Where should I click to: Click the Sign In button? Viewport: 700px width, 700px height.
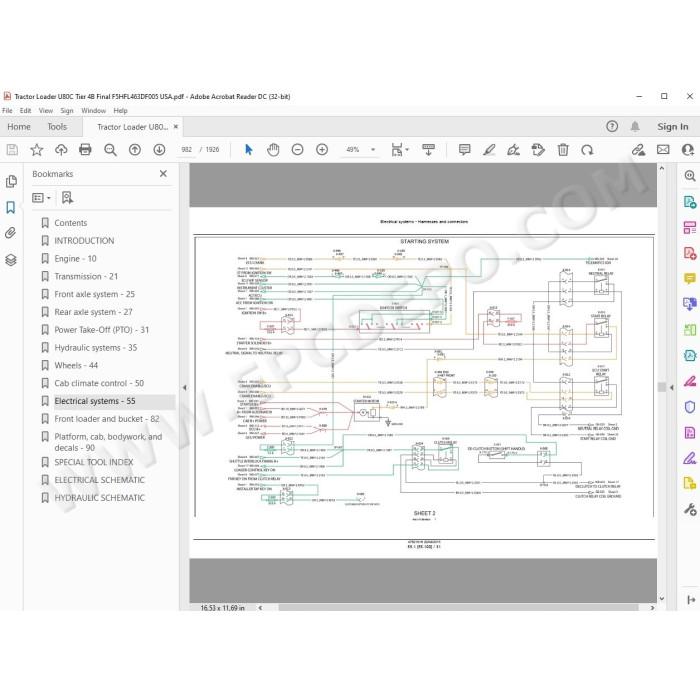[672, 127]
